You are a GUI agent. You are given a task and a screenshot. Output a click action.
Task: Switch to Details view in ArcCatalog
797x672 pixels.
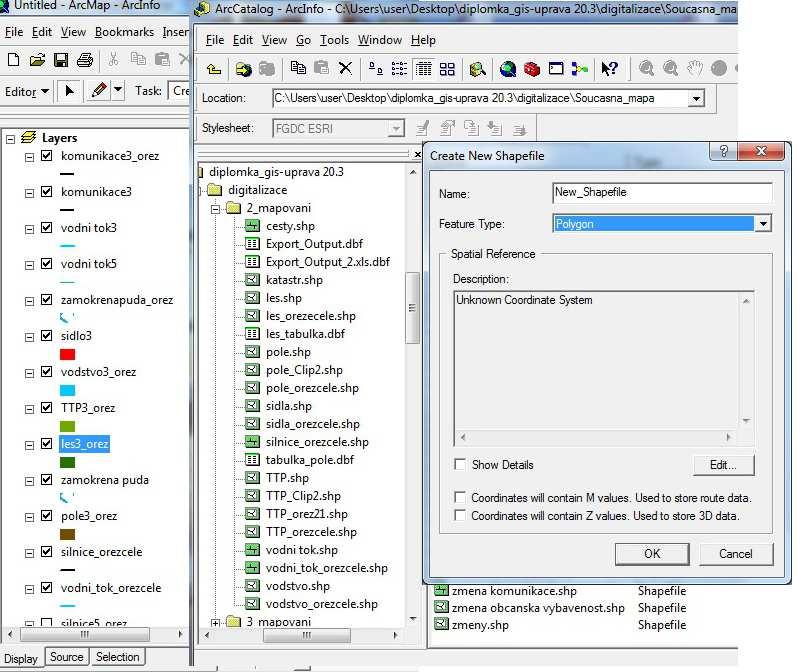[x=423, y=68]
